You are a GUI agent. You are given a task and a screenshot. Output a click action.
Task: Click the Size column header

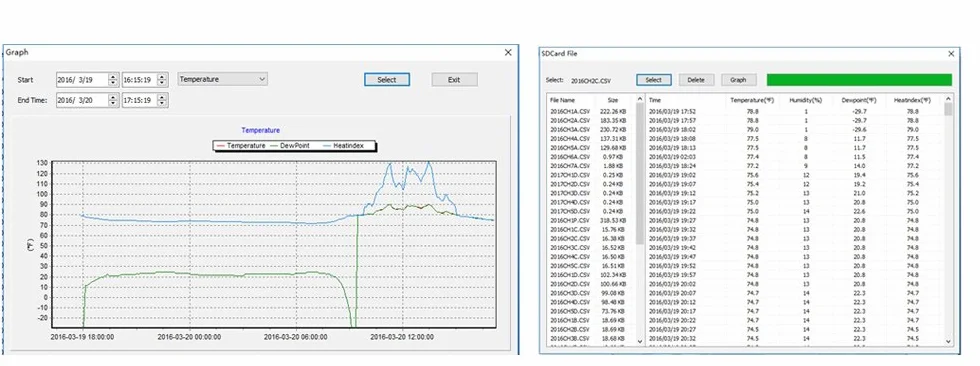point(613,100)
